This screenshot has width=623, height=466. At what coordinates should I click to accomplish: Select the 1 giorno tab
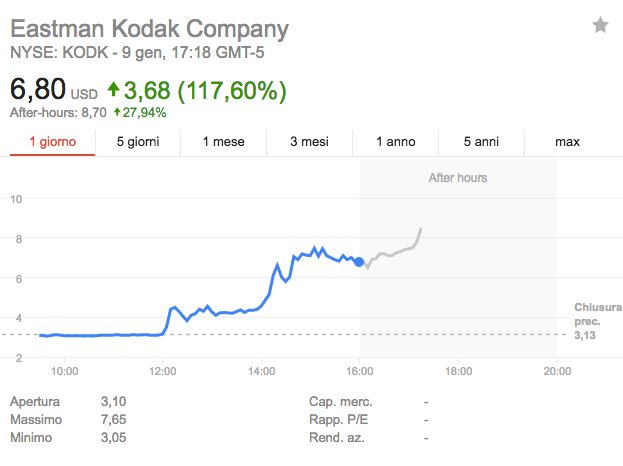(52, 142)
